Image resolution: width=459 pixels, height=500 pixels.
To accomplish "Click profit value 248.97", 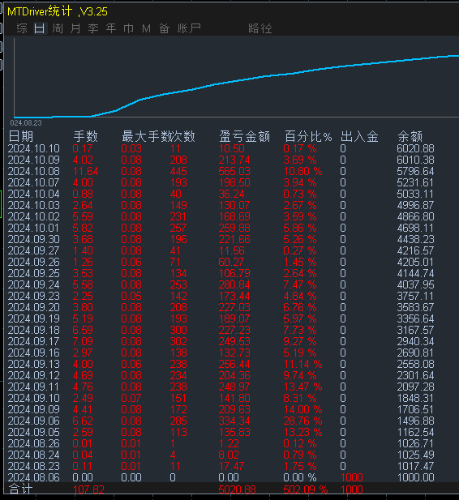I will coord(235,387).
